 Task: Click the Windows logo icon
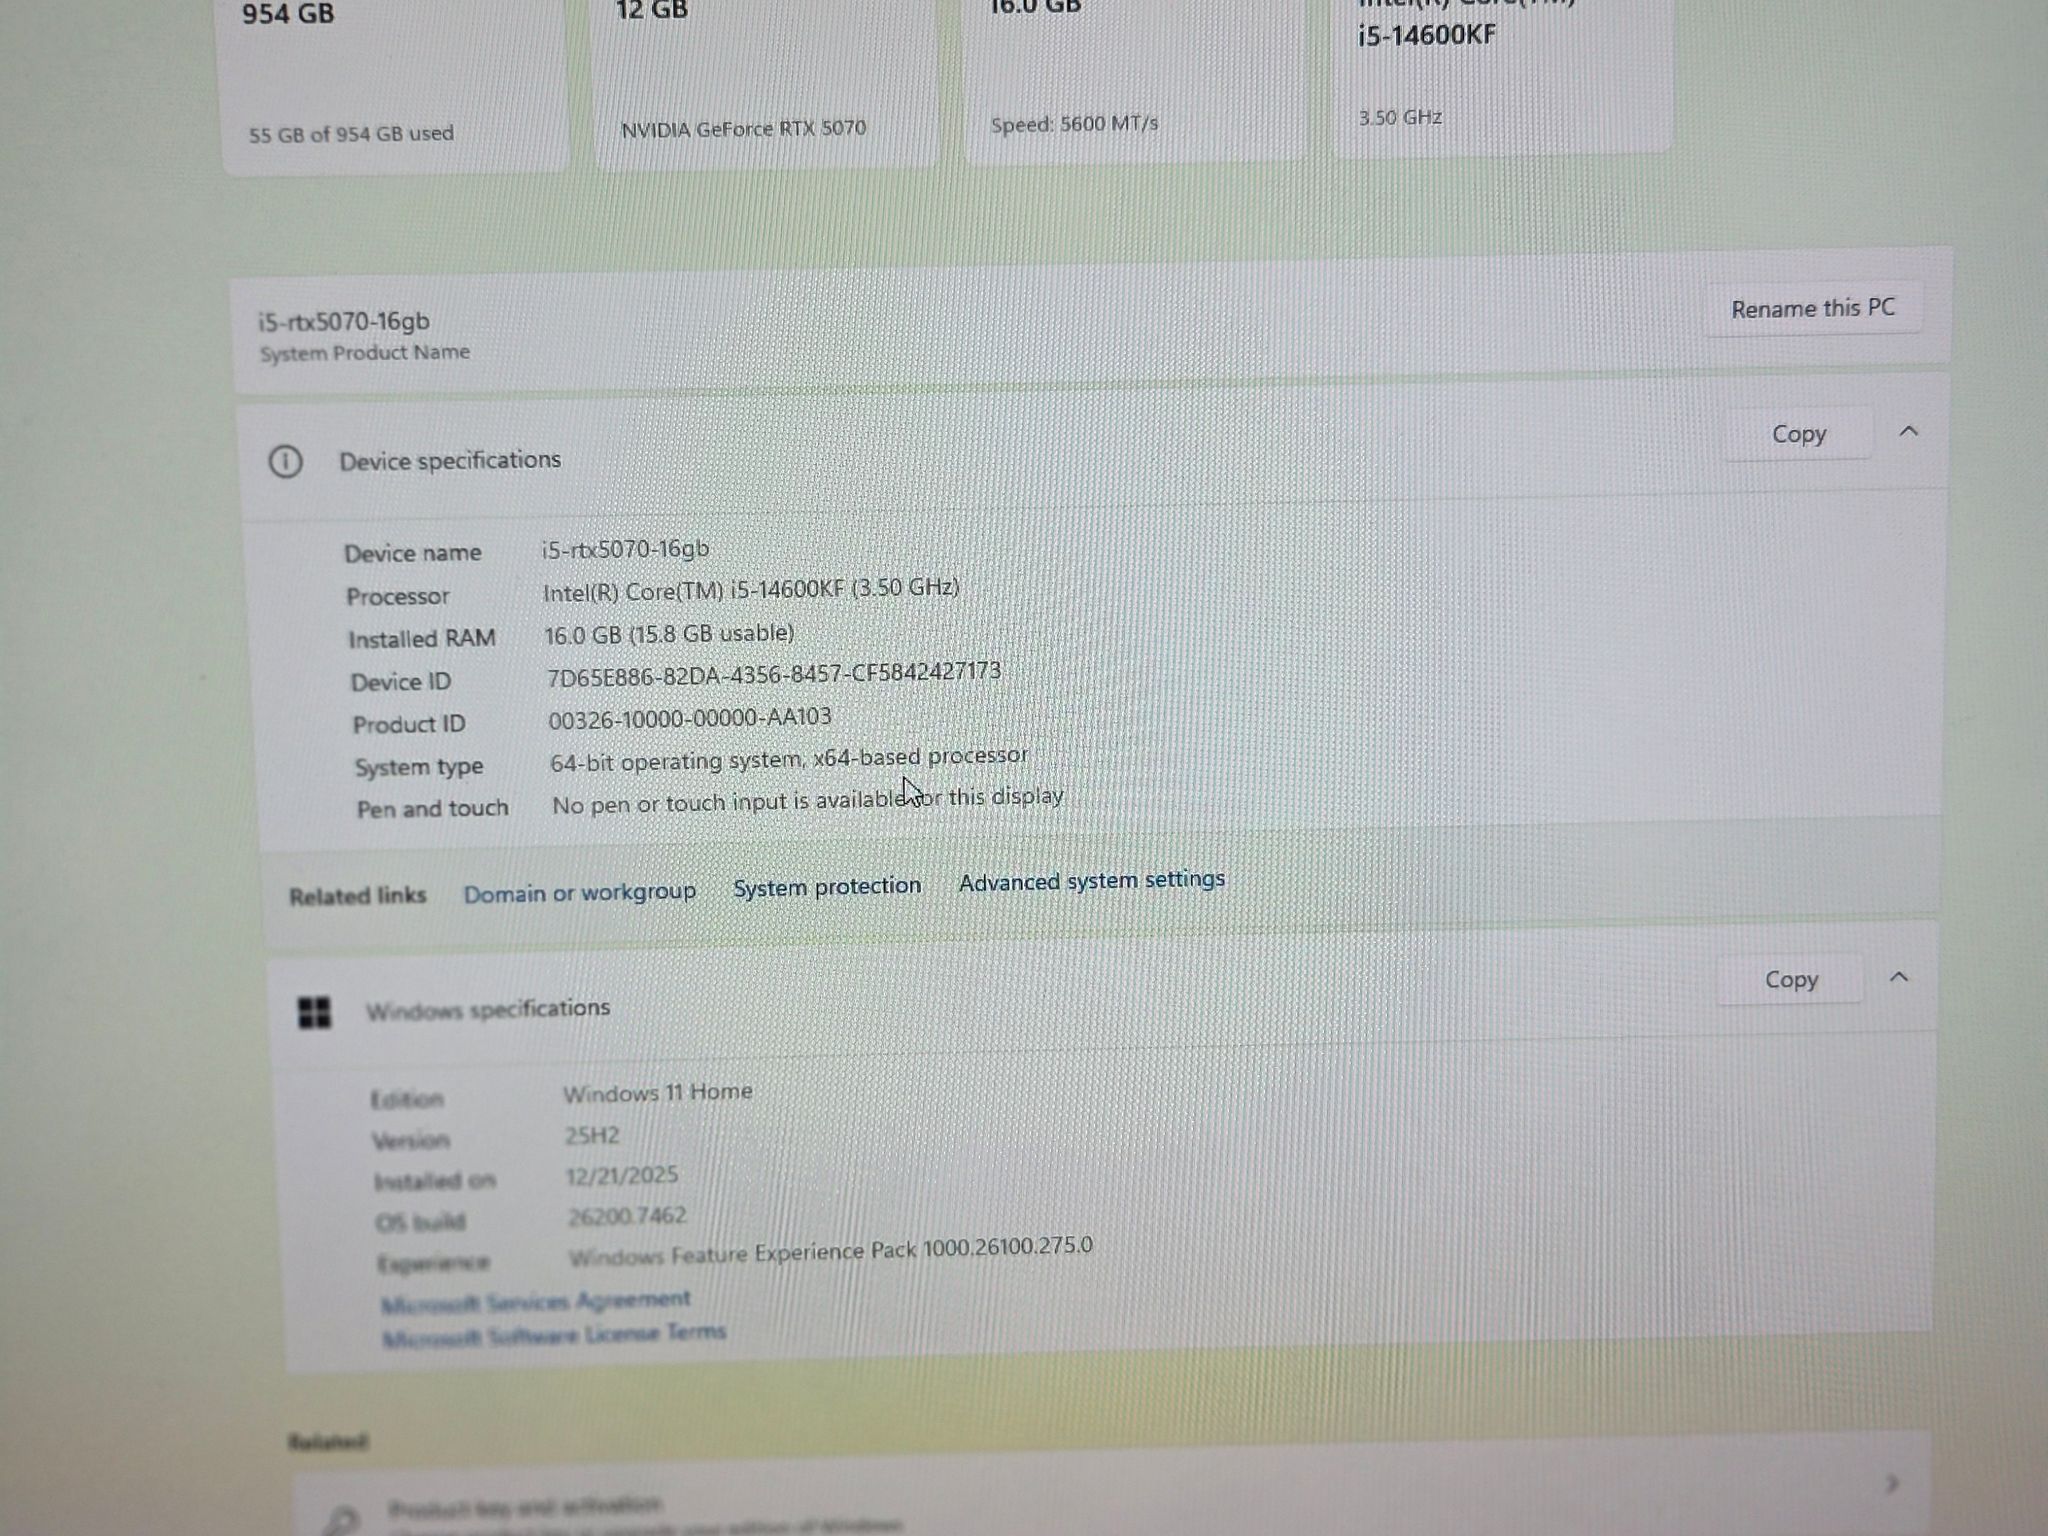(x=315, y=1013)
